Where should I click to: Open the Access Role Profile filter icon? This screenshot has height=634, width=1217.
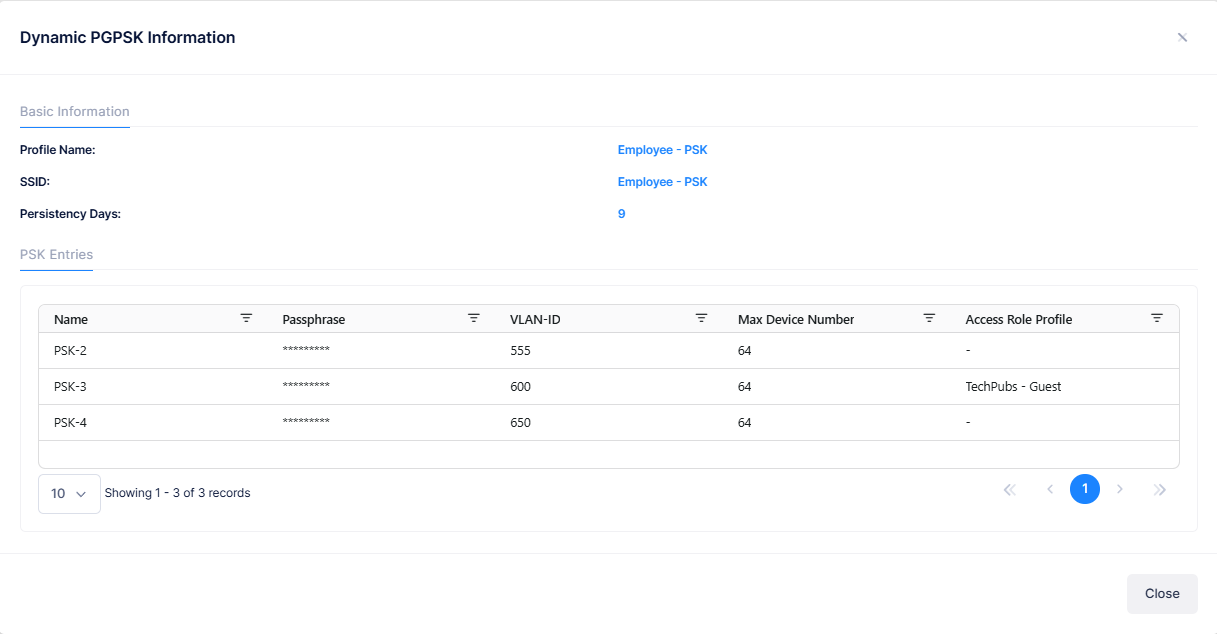click(1157, 318)
